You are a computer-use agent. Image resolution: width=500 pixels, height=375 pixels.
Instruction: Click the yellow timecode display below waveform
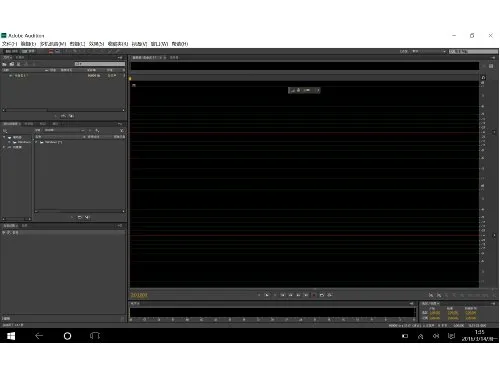click(139, 295)
